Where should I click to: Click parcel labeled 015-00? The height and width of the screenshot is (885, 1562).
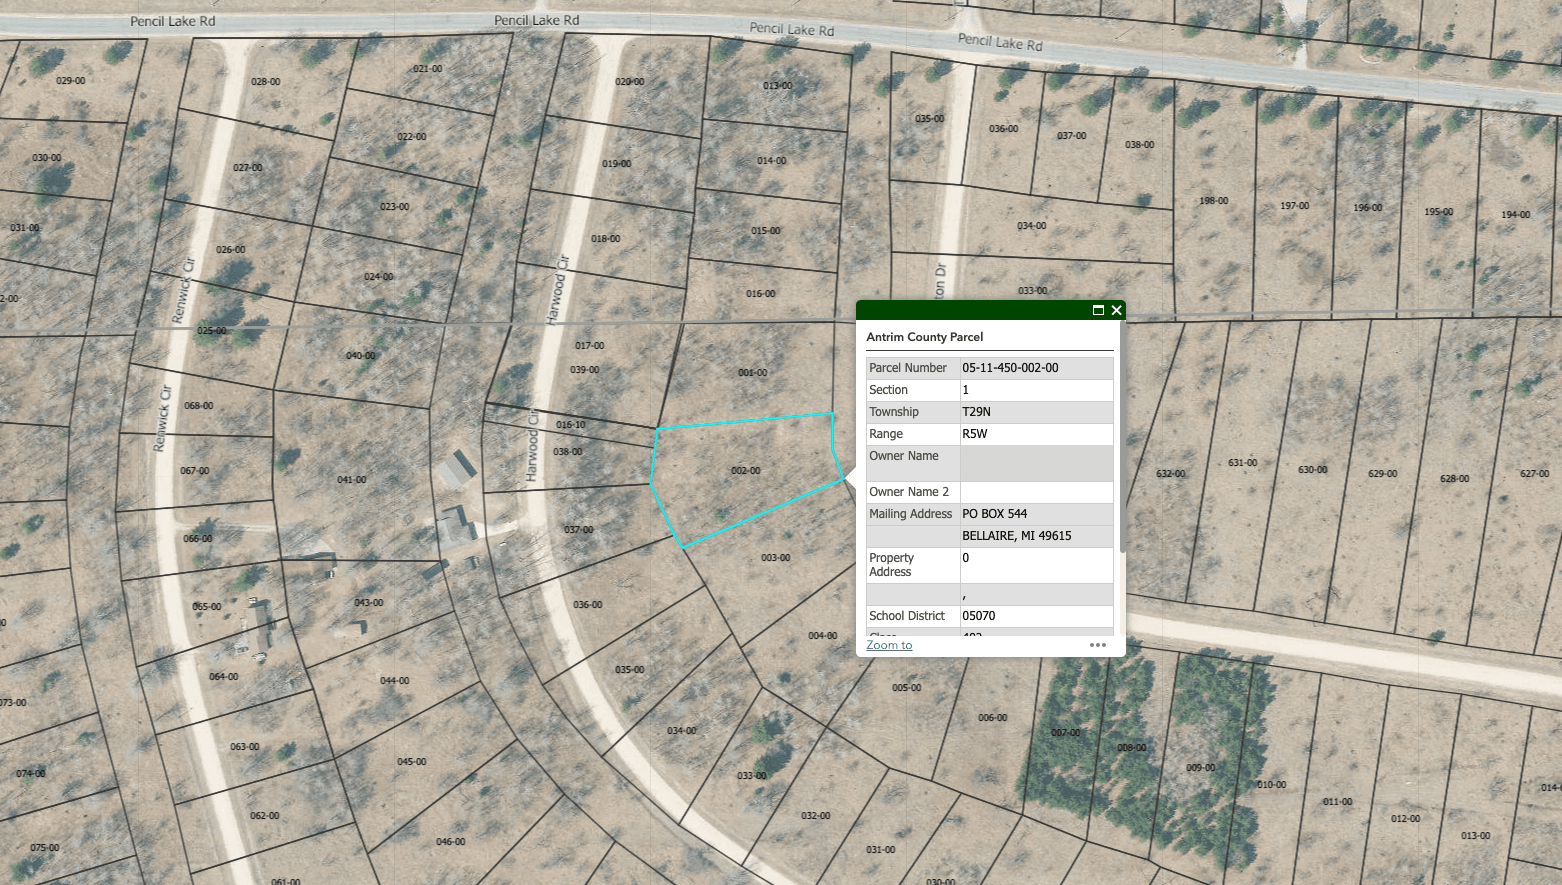pos(765,231)
